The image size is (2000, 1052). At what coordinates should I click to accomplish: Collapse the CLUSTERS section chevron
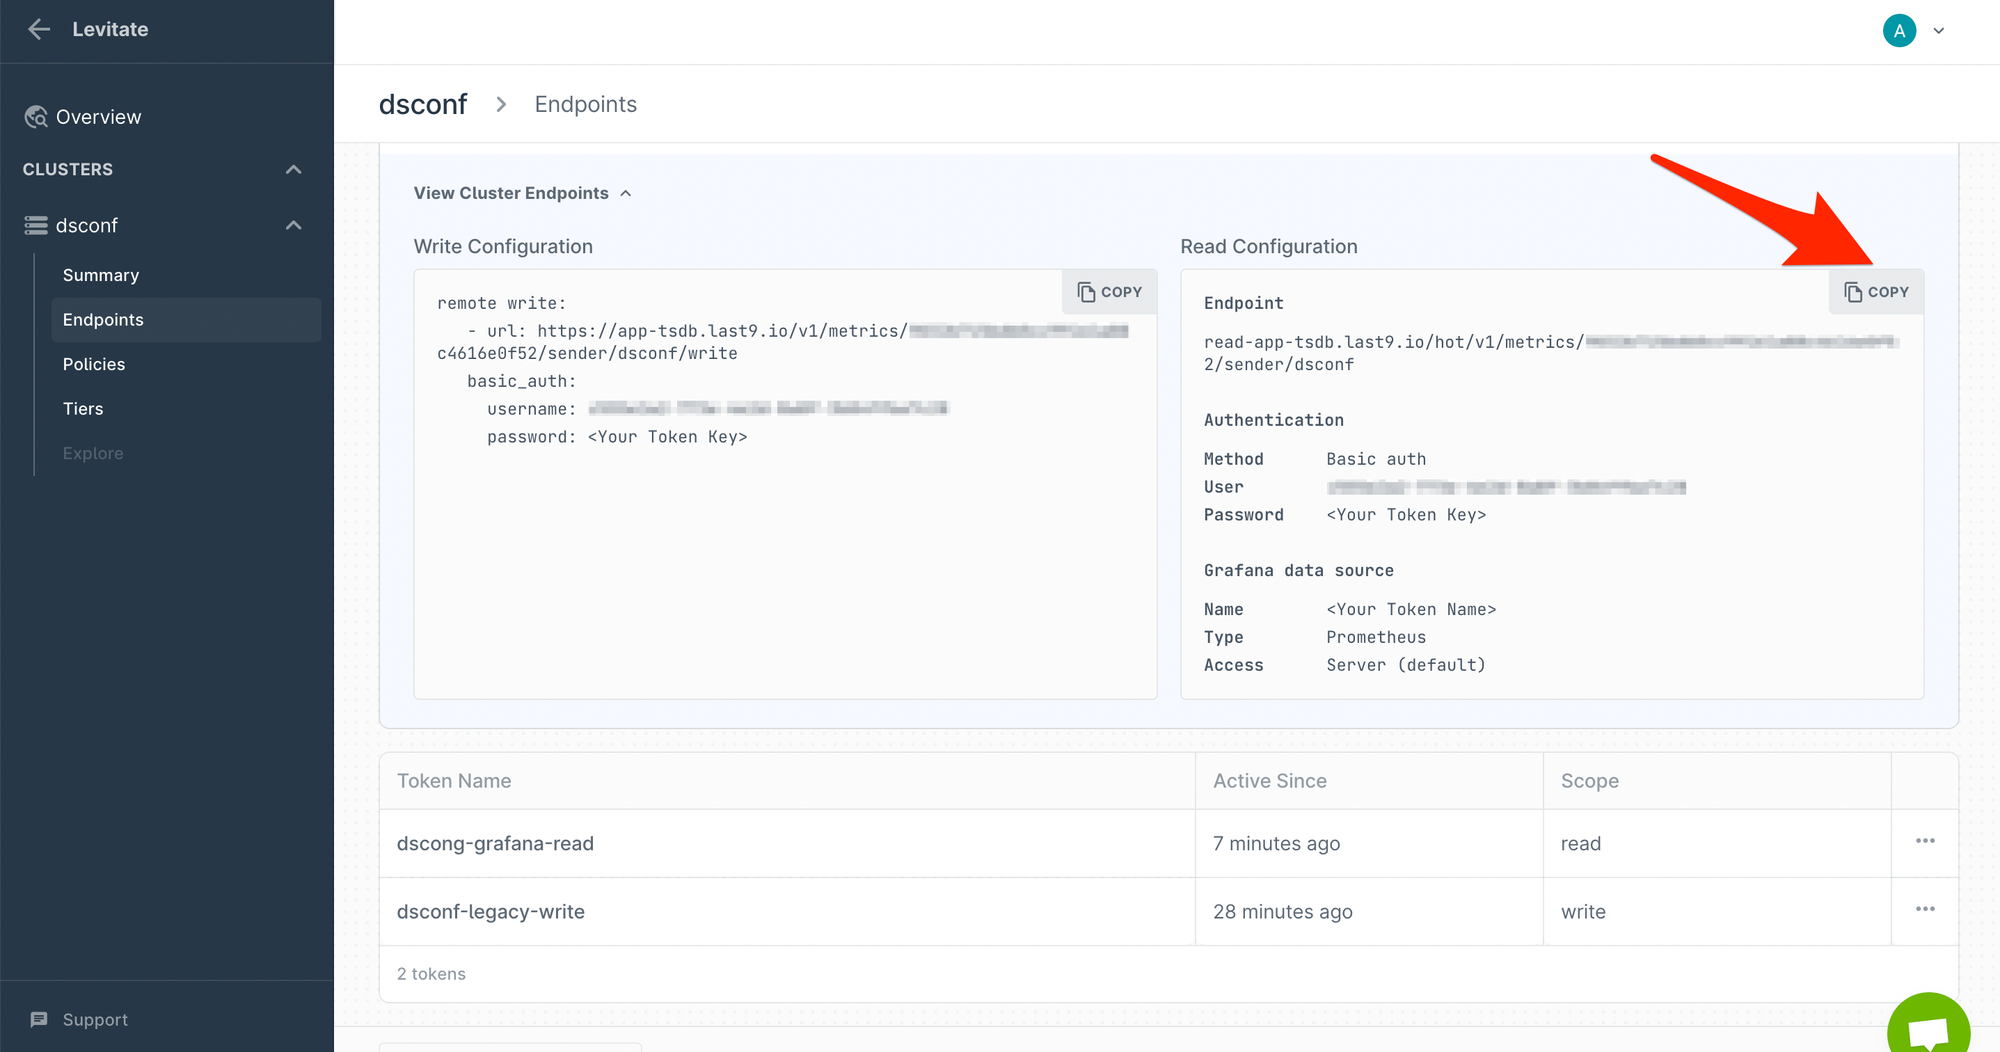coord(293,170)
